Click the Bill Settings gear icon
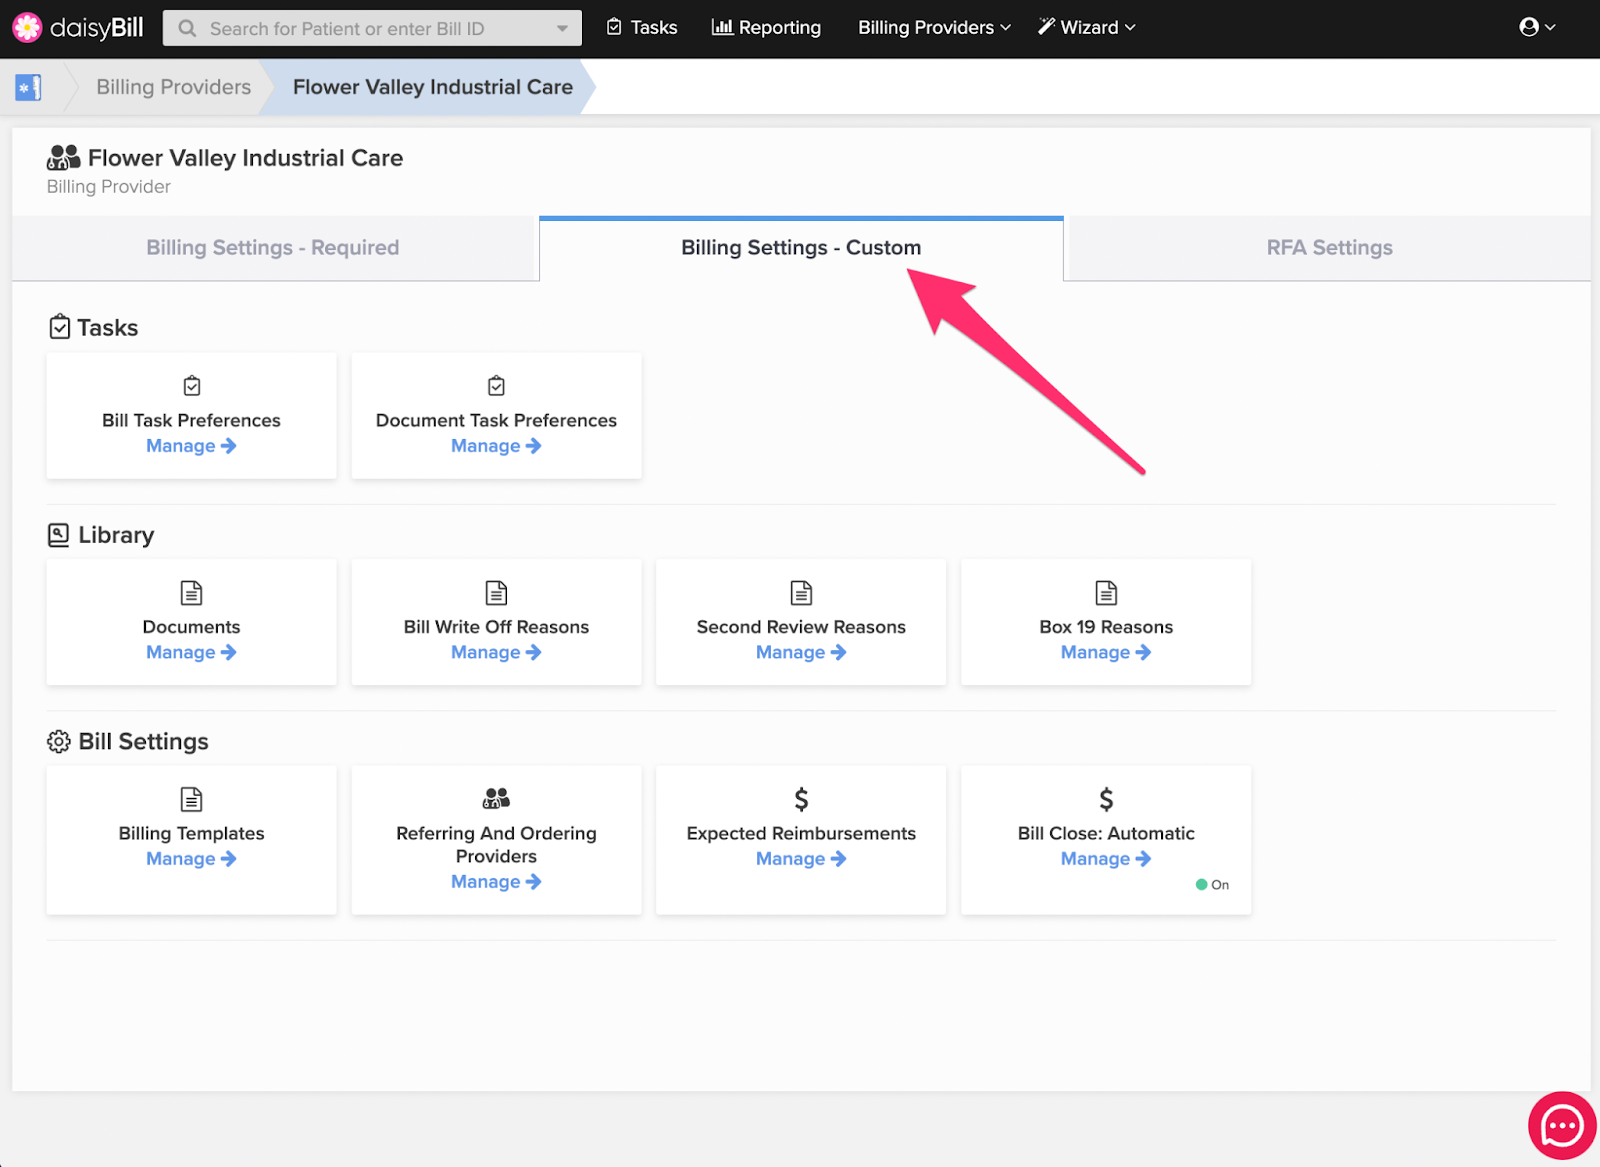Screen dimensions: 1600x1167 (x=59, y=741)
